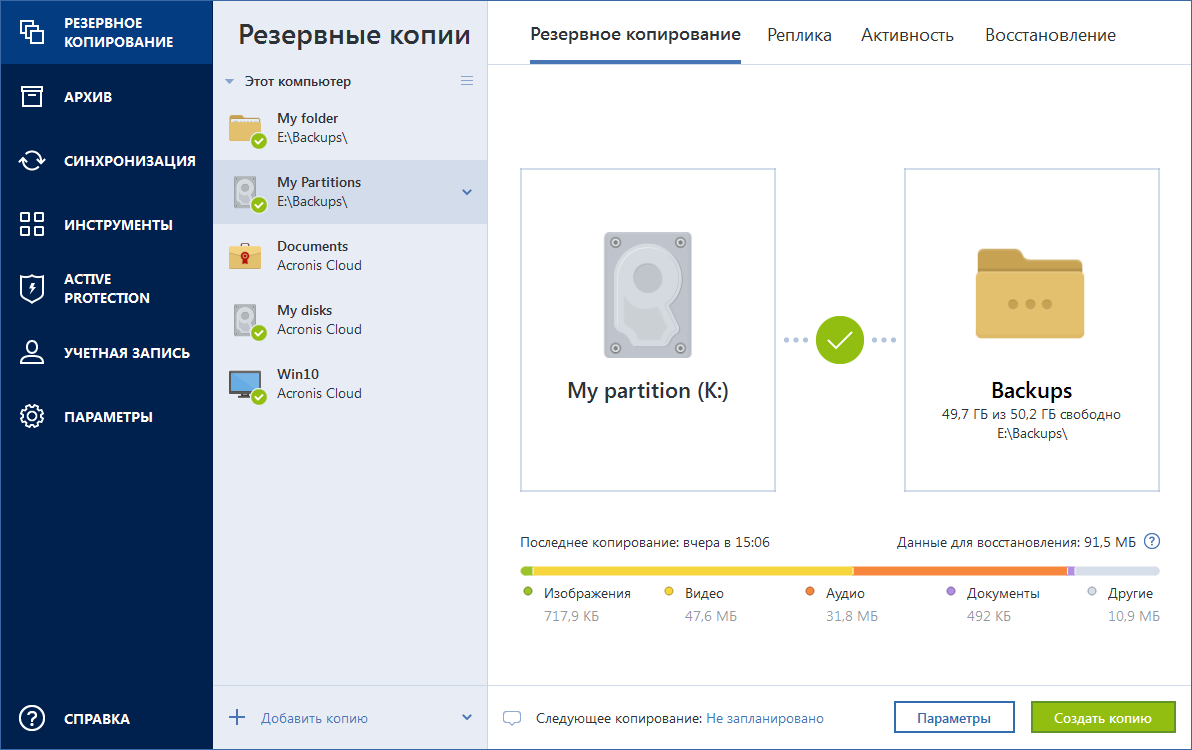
Task: Switch to the Реплика tab
Action: pos(799,35)
